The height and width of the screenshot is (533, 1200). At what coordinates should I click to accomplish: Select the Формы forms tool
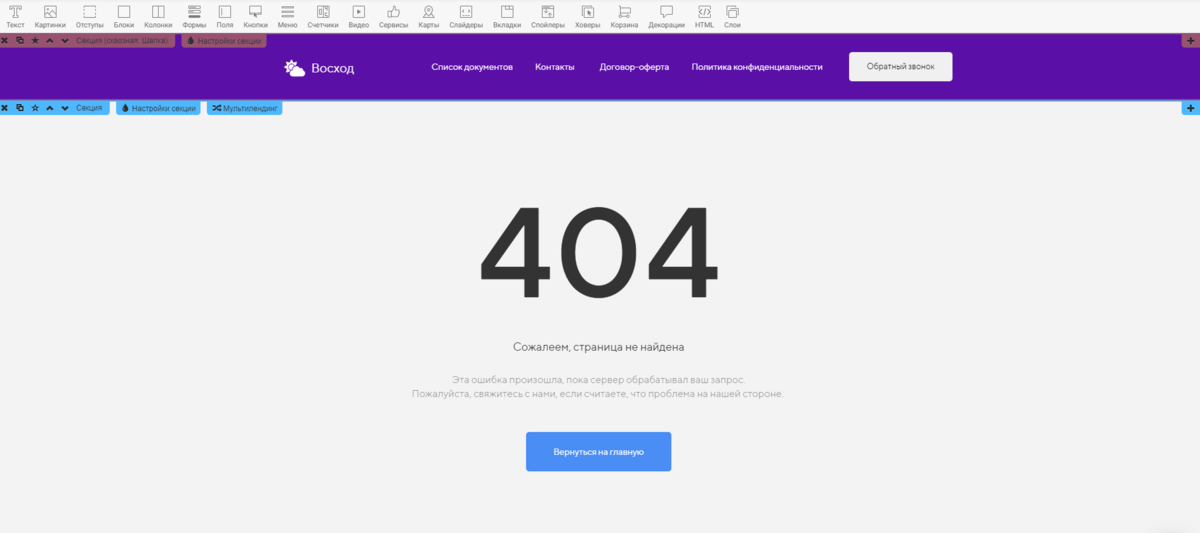[x=194, y=16]
